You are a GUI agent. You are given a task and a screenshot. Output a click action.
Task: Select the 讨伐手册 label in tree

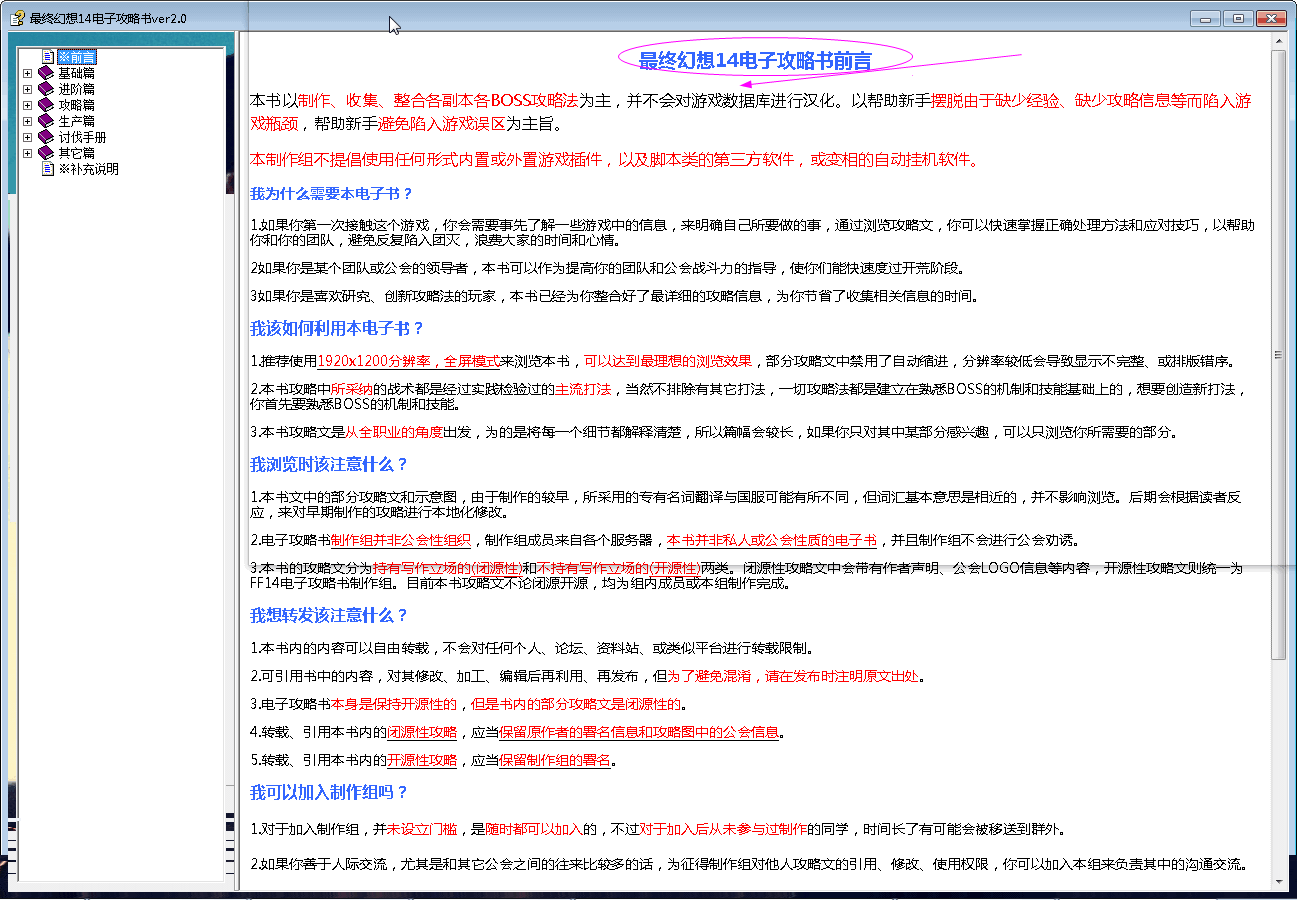pos(82,137)
